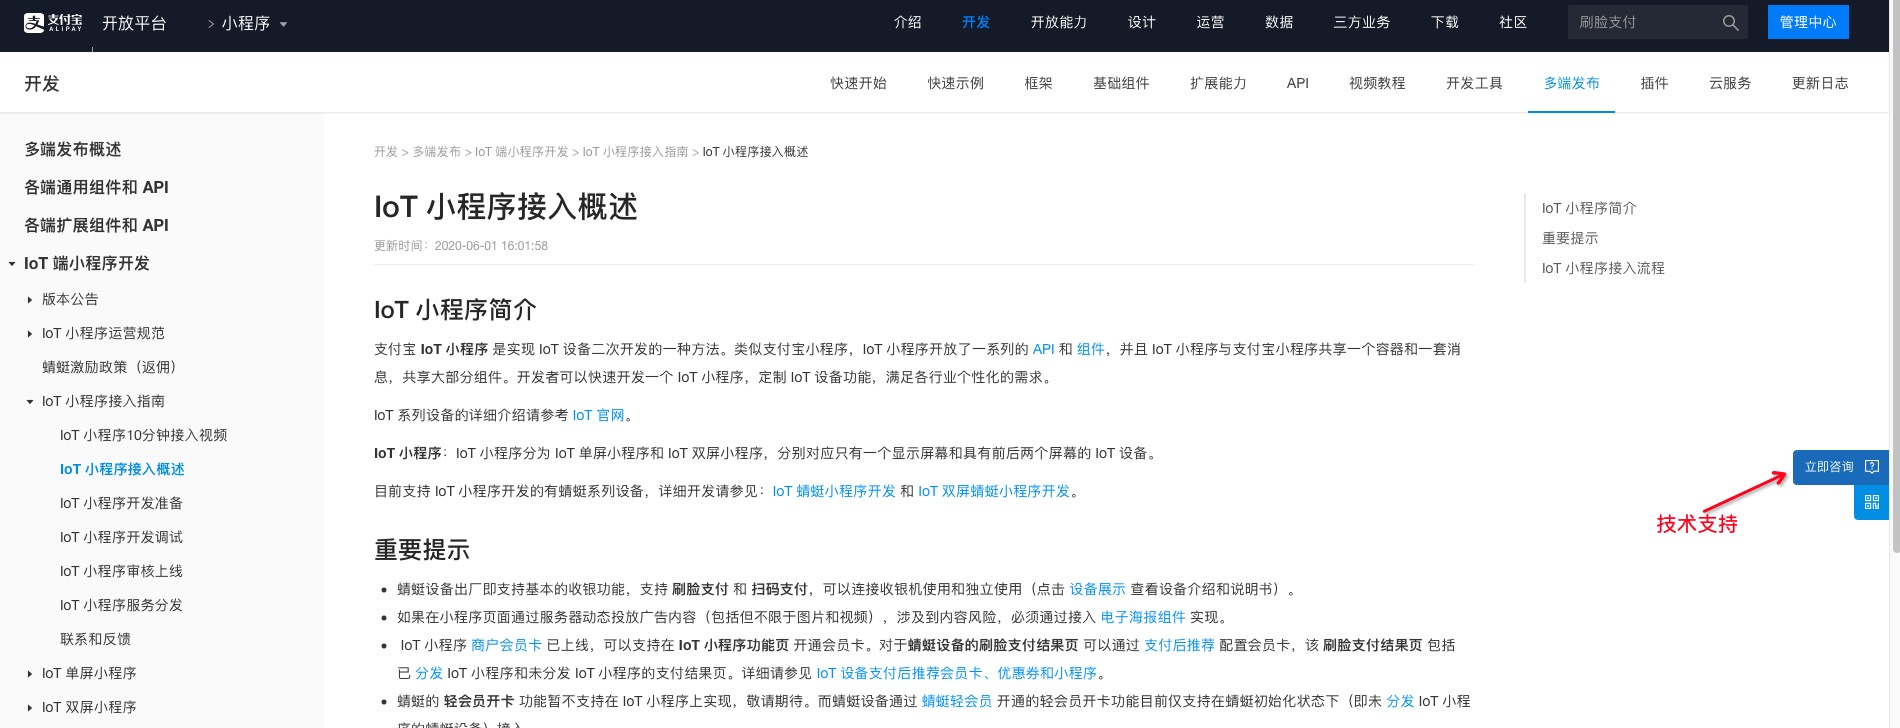Open 联系和反馈 in sidebar
The width and height of the screenshot is (1900, 728).
coord(95,640)
